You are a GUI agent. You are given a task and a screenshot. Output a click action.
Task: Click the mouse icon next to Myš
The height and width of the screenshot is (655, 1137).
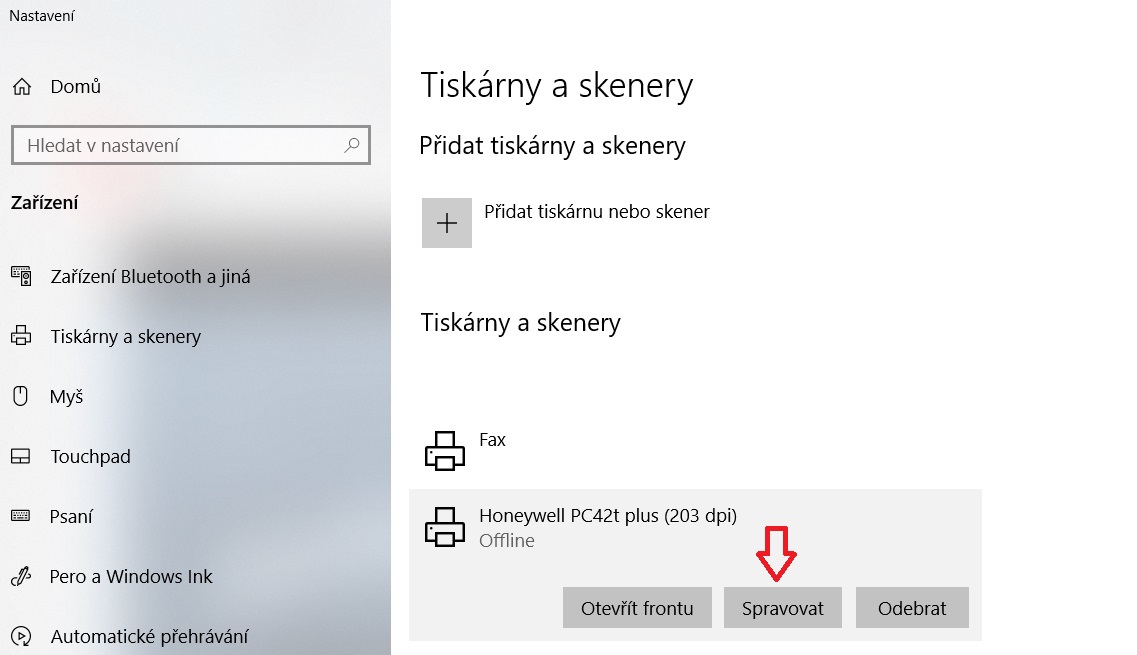click(x=20, y=397)
